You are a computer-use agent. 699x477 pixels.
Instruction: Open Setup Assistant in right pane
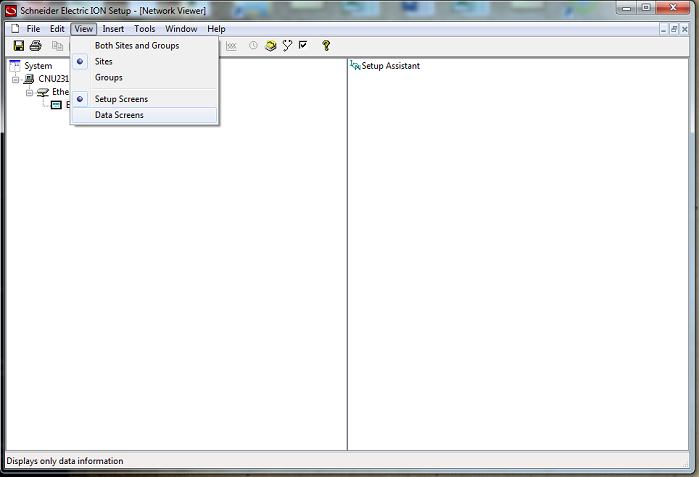point(391,66)
